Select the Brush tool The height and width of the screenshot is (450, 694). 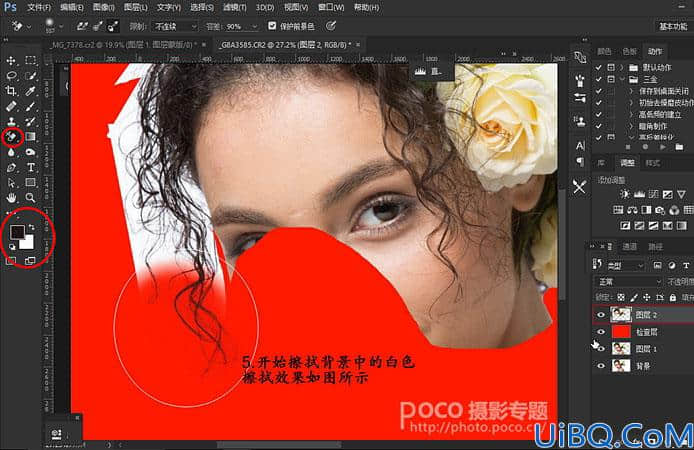31,106
